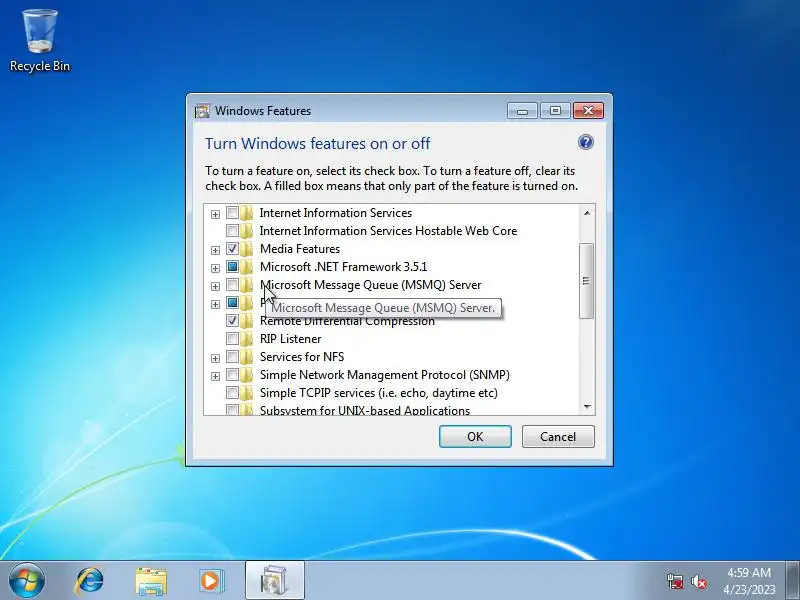The image size is (800, 600).
Task: Launch Windows Media Player from the taskbar
Action: point(211,581)
